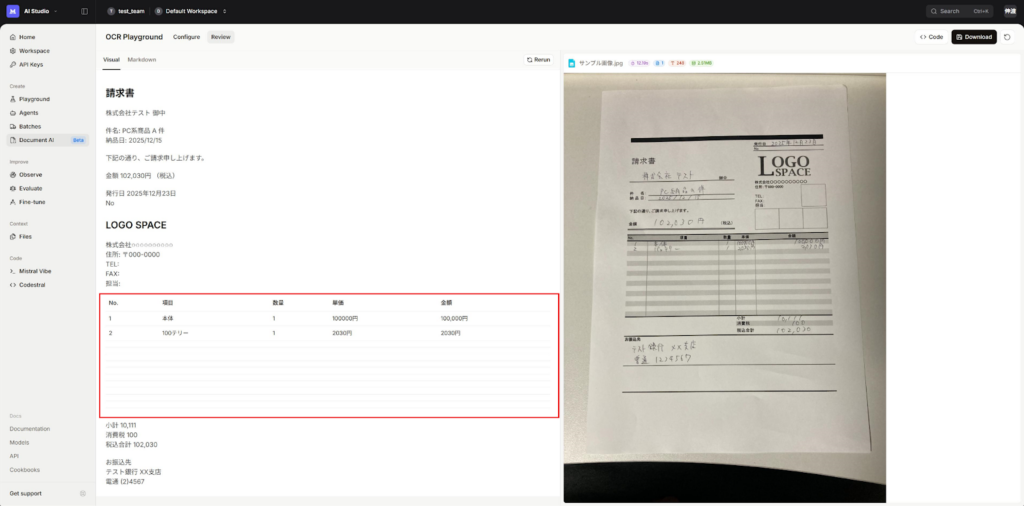1024x506 pixels.
Task: Click the 項目 table column header
Action: click(168, 303)
